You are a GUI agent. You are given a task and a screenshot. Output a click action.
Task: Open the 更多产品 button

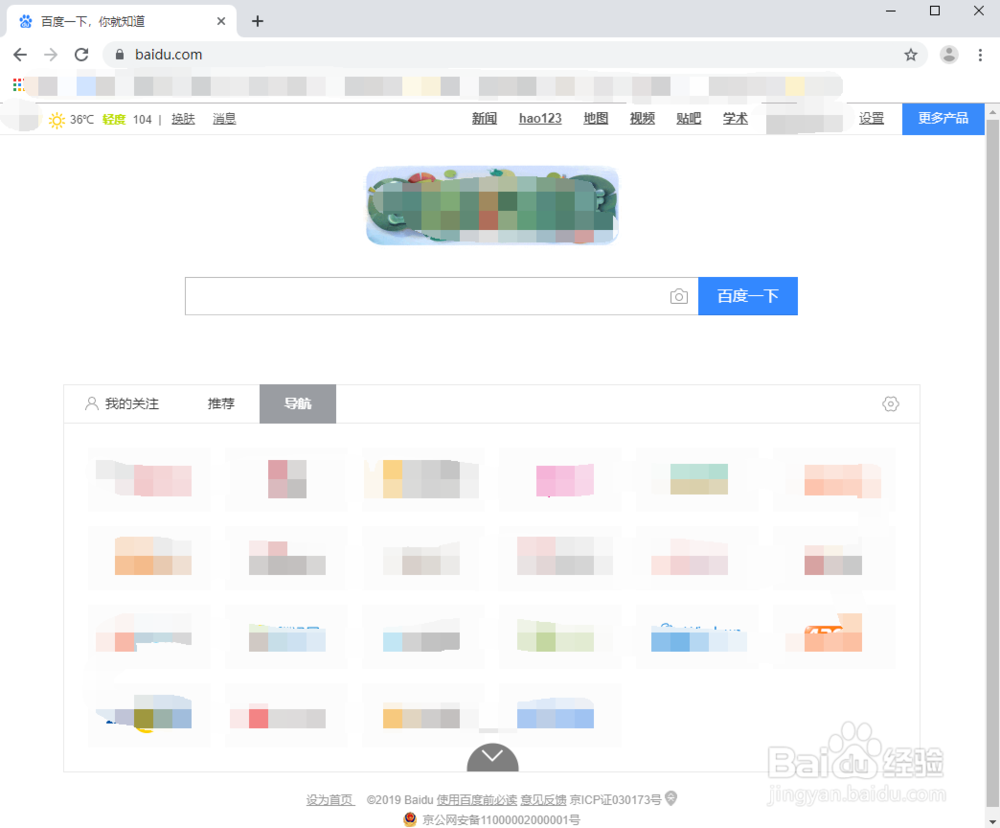pyautogui.click(x=943, y=118)
